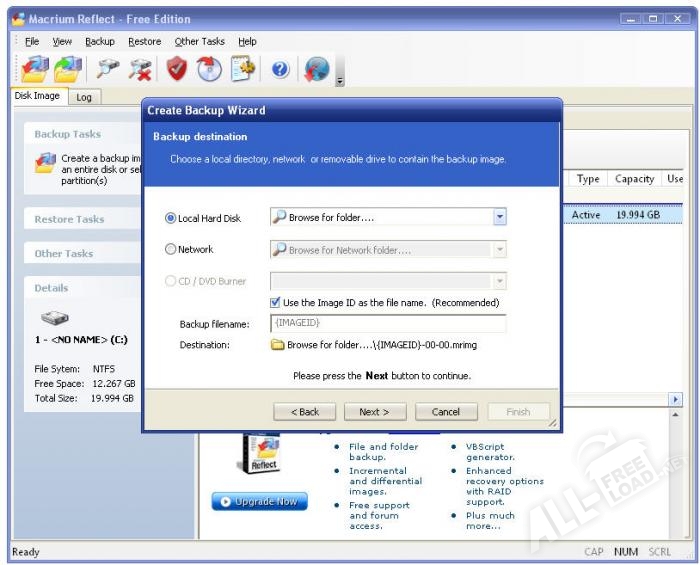
Task: Expand the Backup Tasks panel header
Action: click(83, 134)
